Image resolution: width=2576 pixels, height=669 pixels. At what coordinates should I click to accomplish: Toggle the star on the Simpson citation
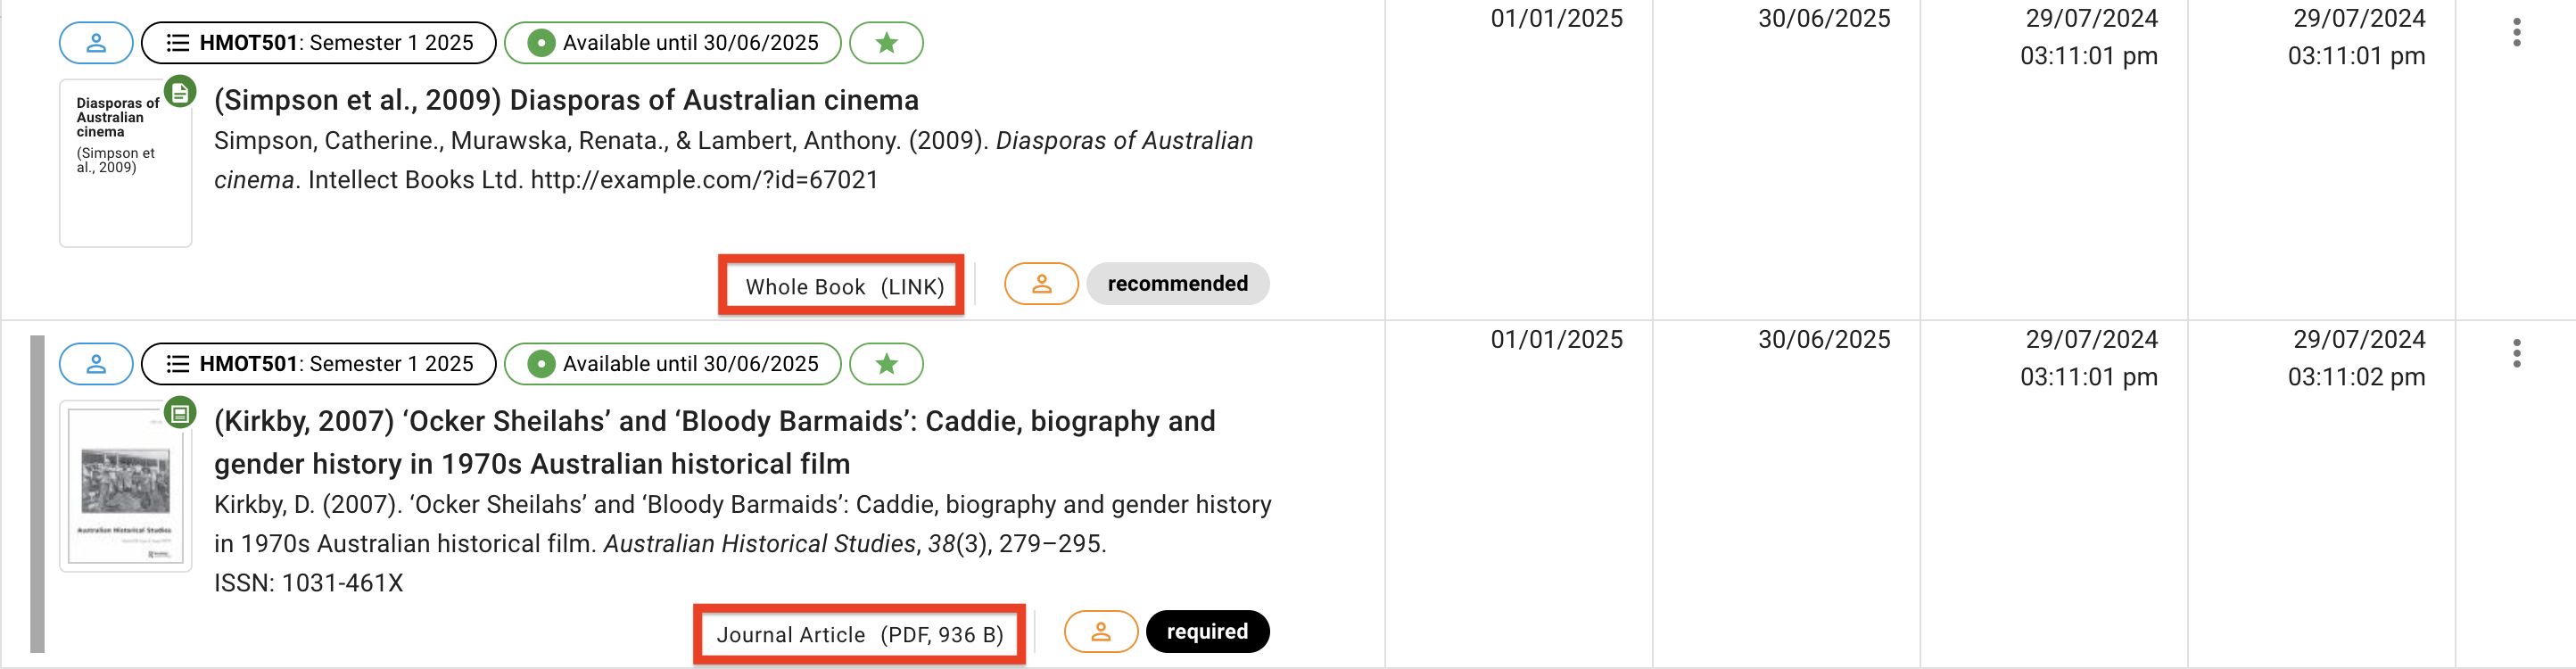(886, 43)
